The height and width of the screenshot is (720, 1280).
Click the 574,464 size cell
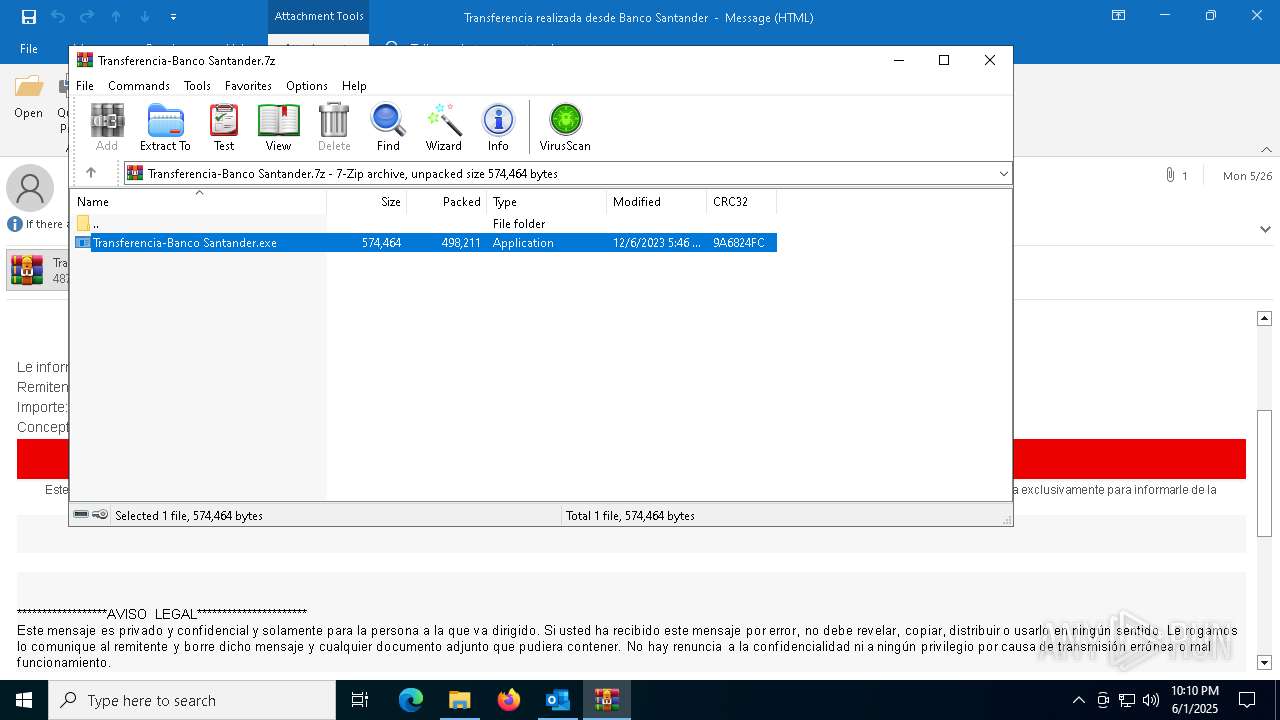(381, 243)
